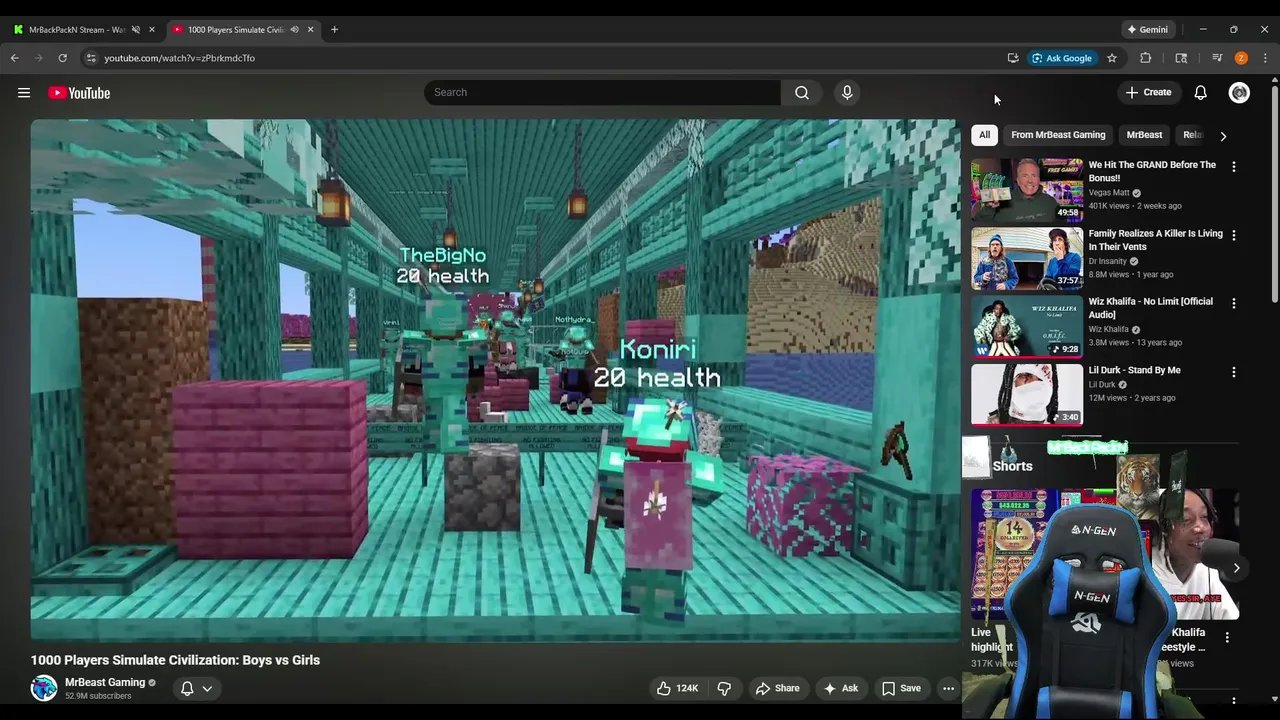The width and height of the screenshot is (1280, 720).
Task: Open the Lil Durk Stand By Me thumbnail
Action: point(1027,394)
